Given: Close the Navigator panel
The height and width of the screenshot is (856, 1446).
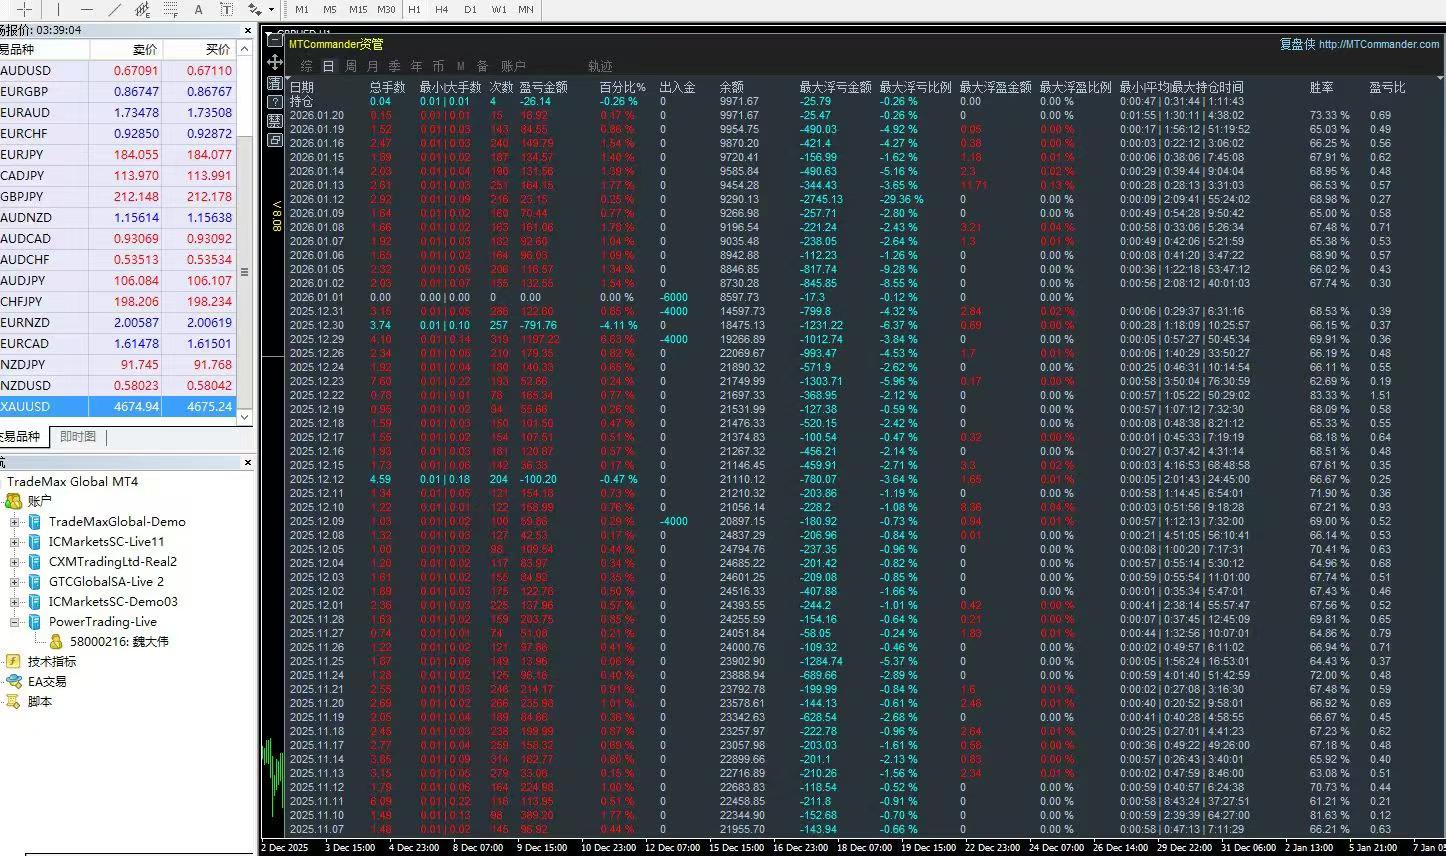Looking at the screenshot, I should (248, 462).
